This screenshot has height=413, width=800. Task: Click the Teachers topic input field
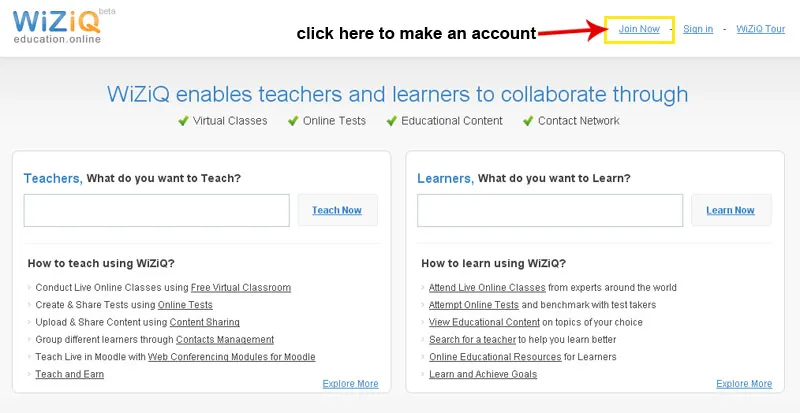tap(156, 210)
